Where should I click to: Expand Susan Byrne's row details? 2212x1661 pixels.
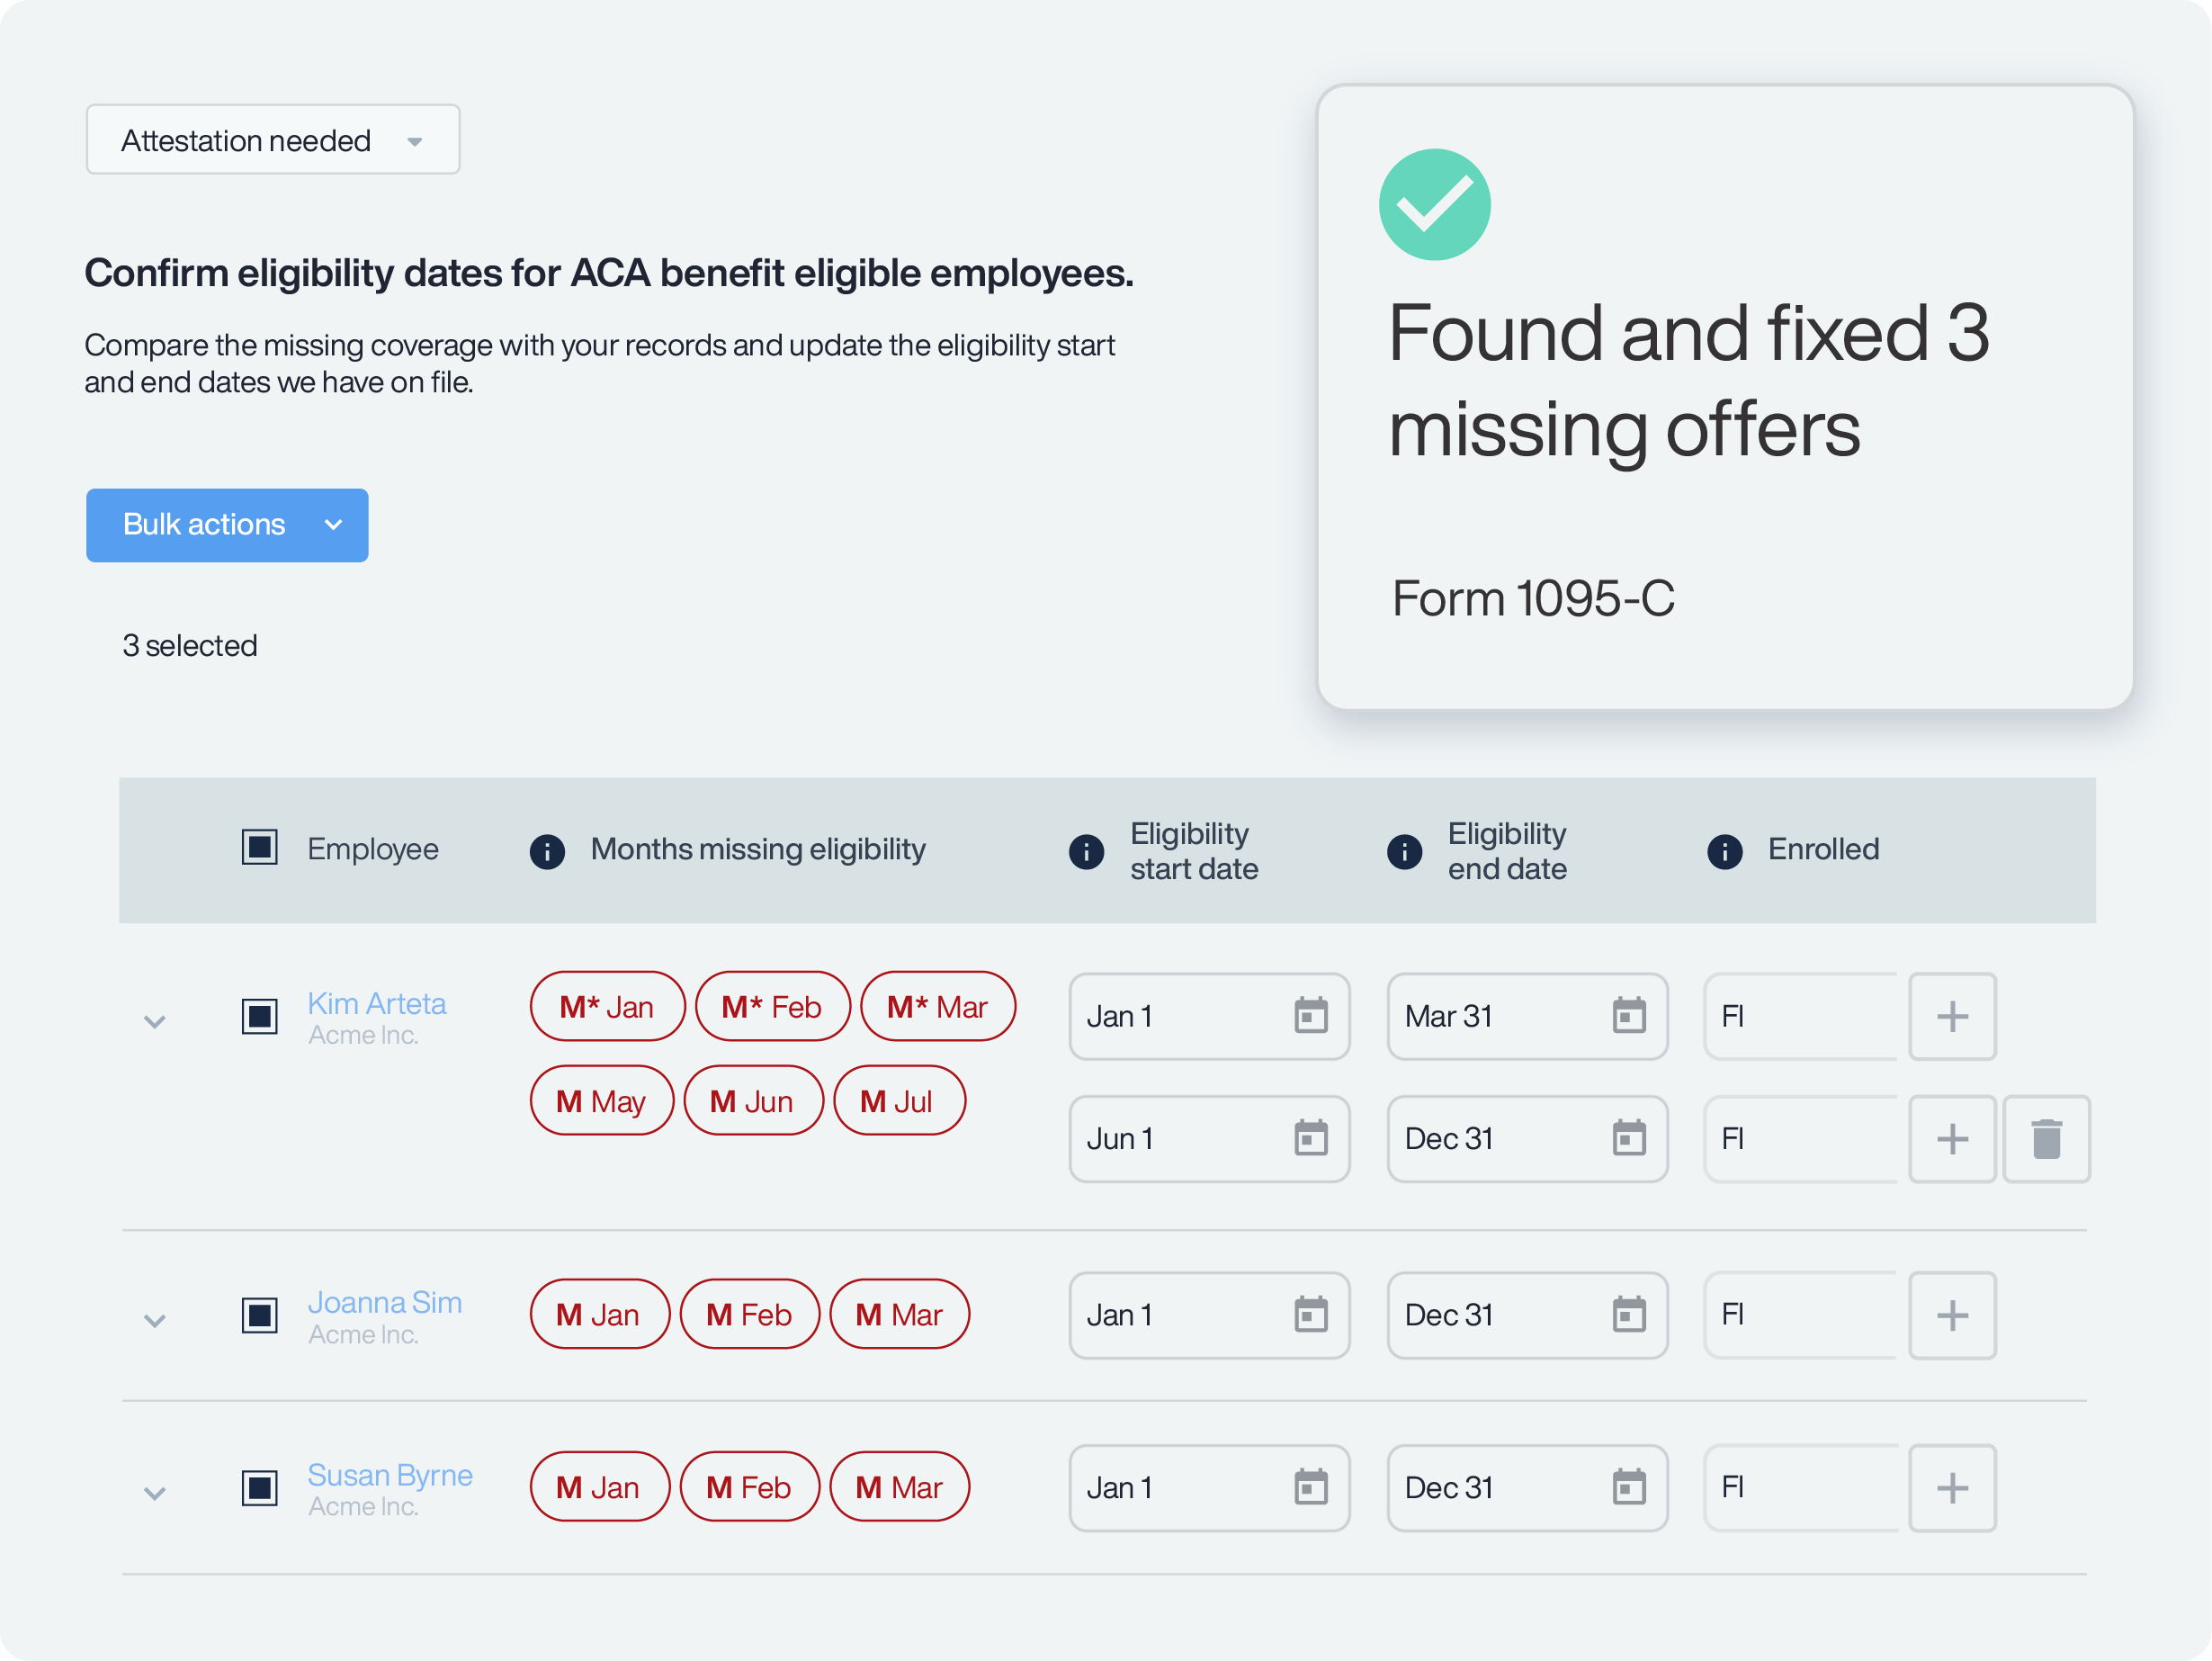point(155,1492)
